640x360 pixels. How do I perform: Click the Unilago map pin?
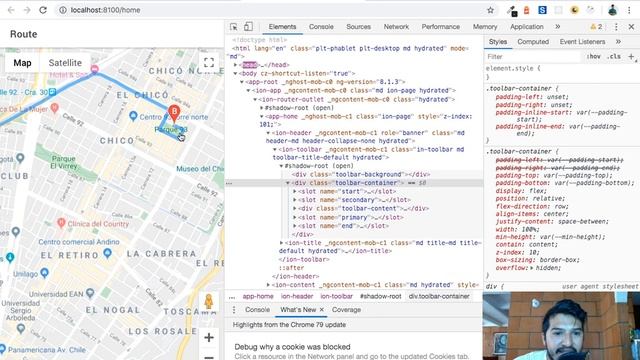tap(44, 273)
